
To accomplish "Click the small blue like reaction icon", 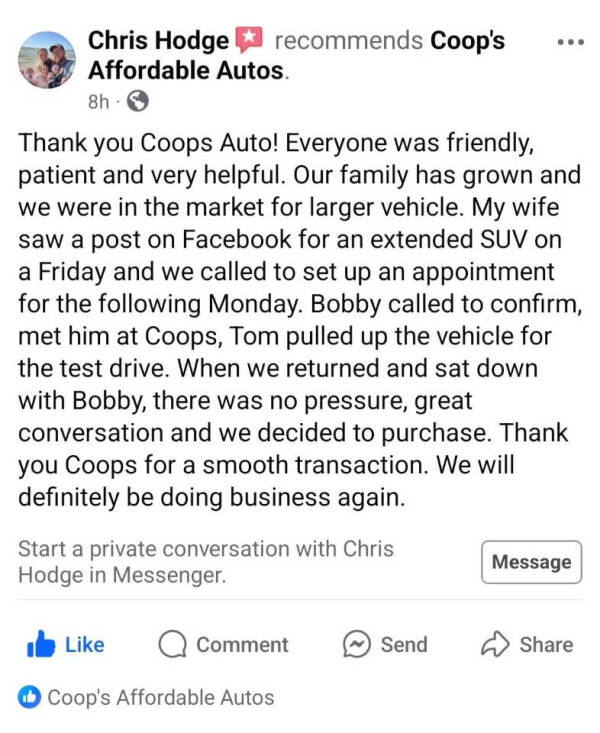I will [29, 698].
